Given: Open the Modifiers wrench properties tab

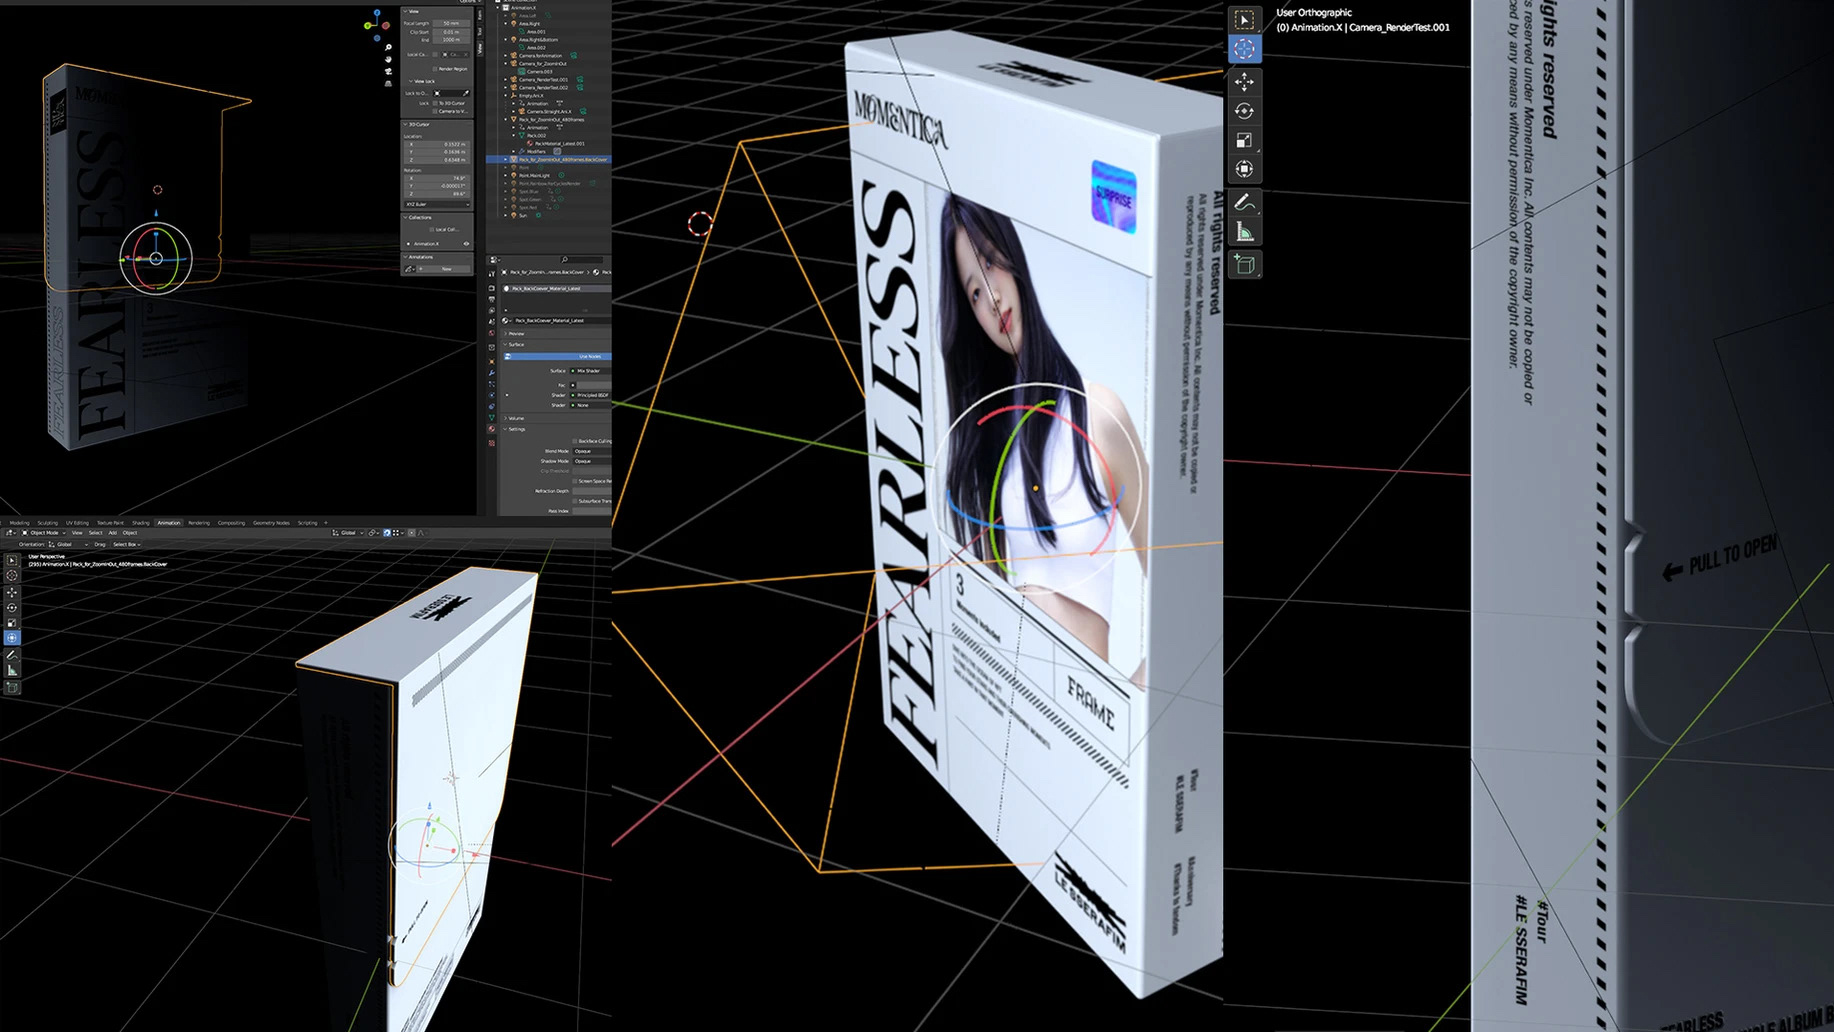Looking at the screenshot, I should point(492,373).
